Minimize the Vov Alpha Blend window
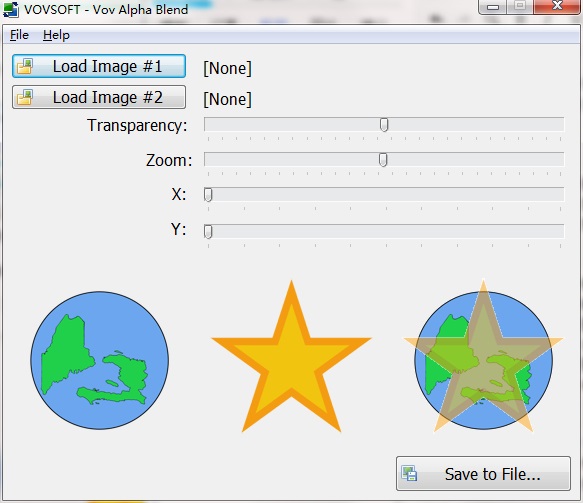The height and width of the screenshot is (503, 583). pyautogui.click(x=493, y=7)
